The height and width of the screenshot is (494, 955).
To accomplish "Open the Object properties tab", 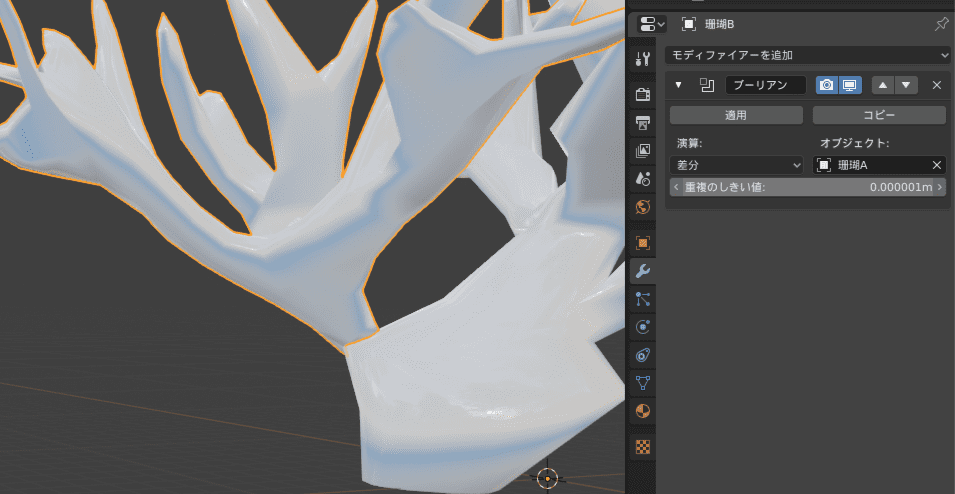I will click(x=643, y=243).
